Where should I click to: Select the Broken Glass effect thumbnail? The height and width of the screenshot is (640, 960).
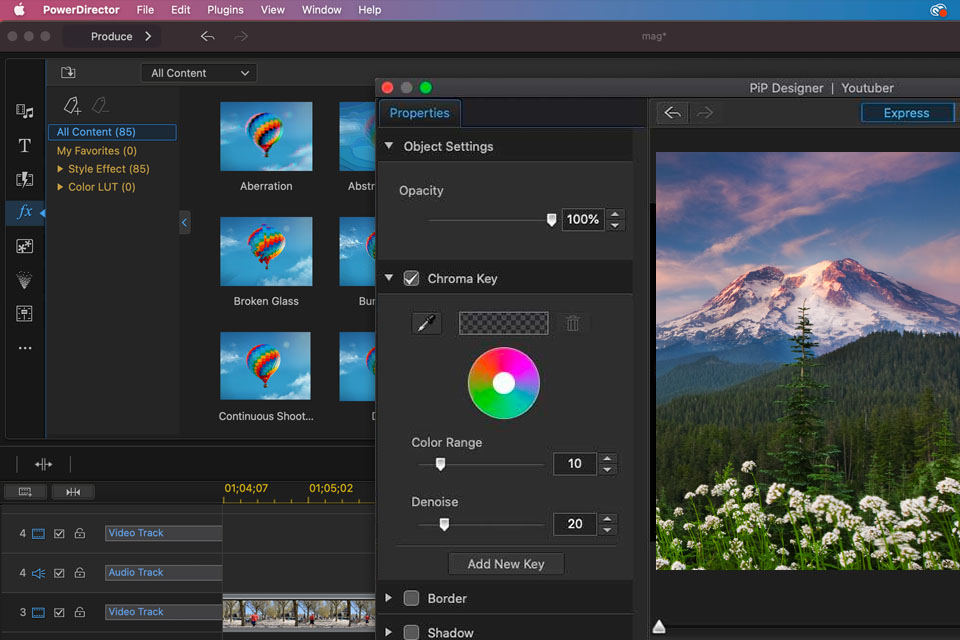click(266, 251)
